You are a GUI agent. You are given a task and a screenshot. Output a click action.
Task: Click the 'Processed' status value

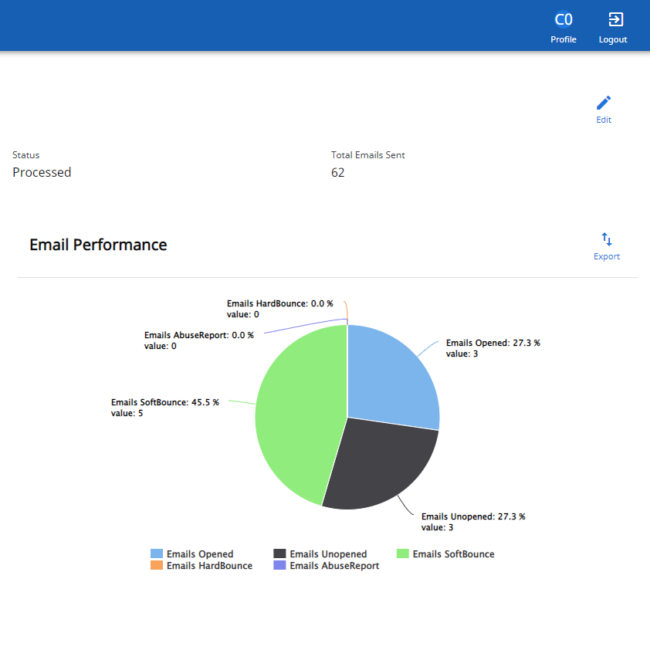[42, 172]
